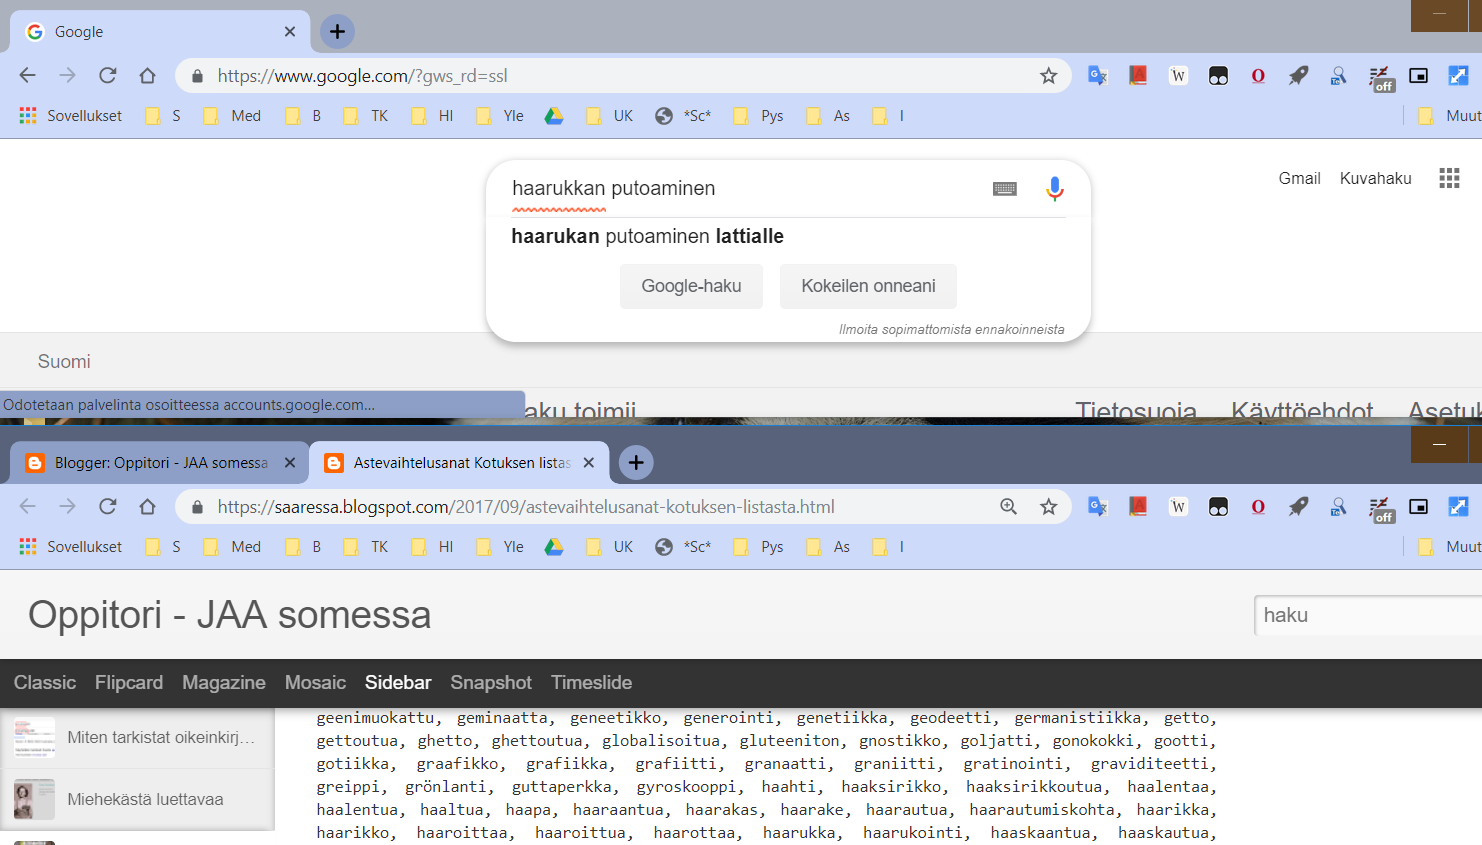1482x845 pixels.
Task: Bookmark blog page with star icon
Action: click(1048, 506)
